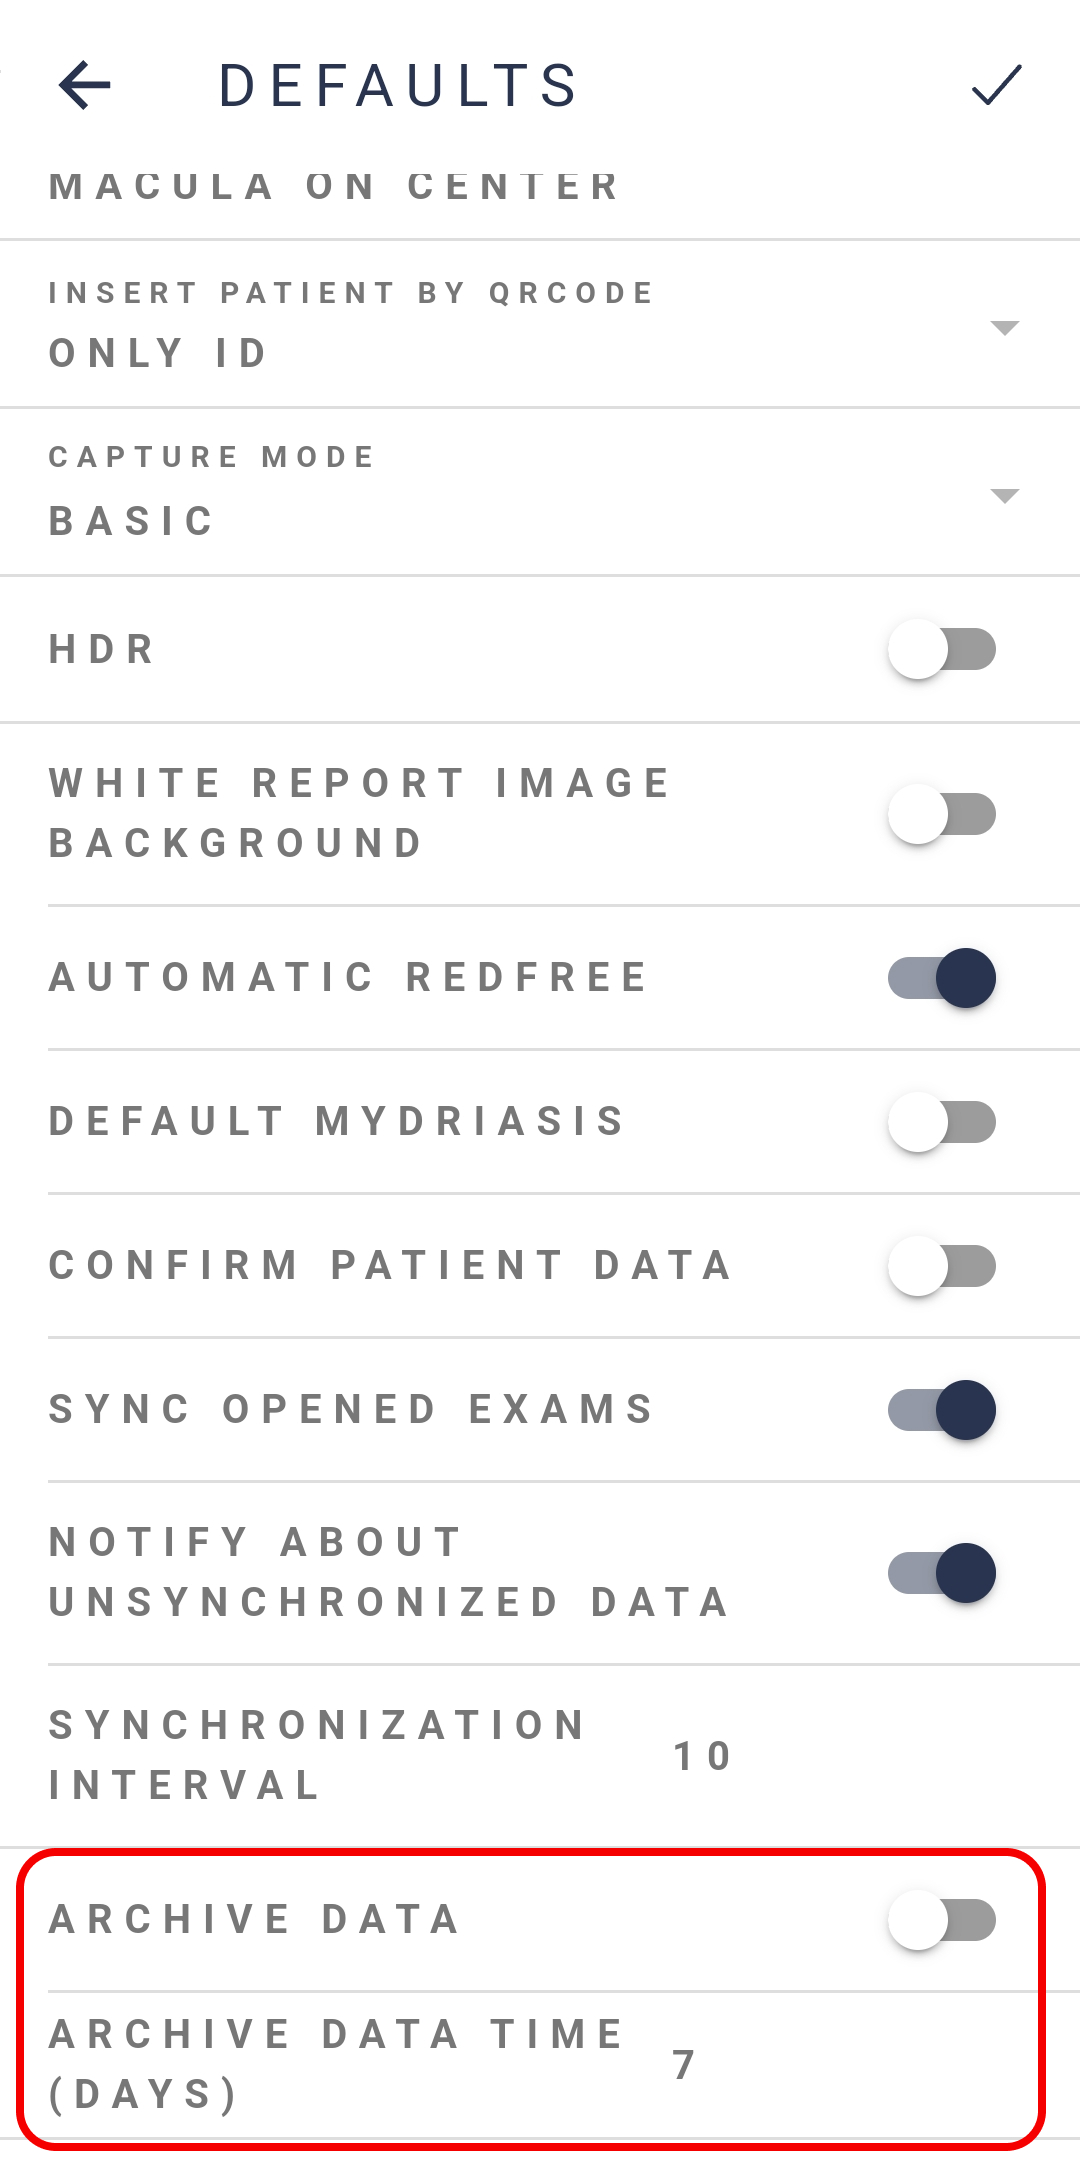The height and width of the screenshot is (2164, 1080).
Task: Tap the Macula On Center option
Action: pos(335,187)
